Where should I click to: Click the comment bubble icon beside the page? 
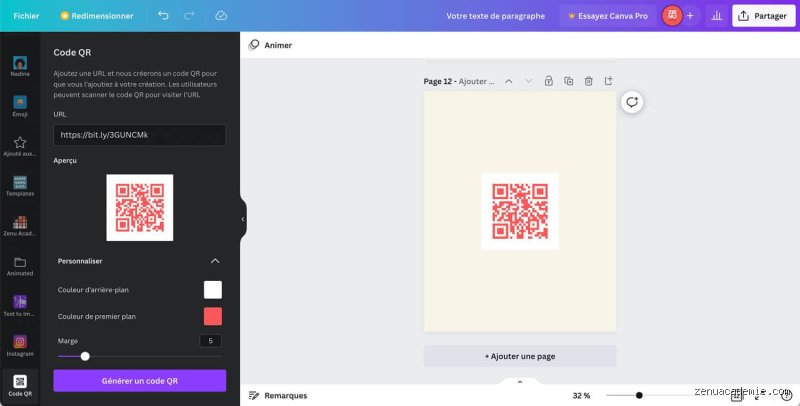coord(632,102)
